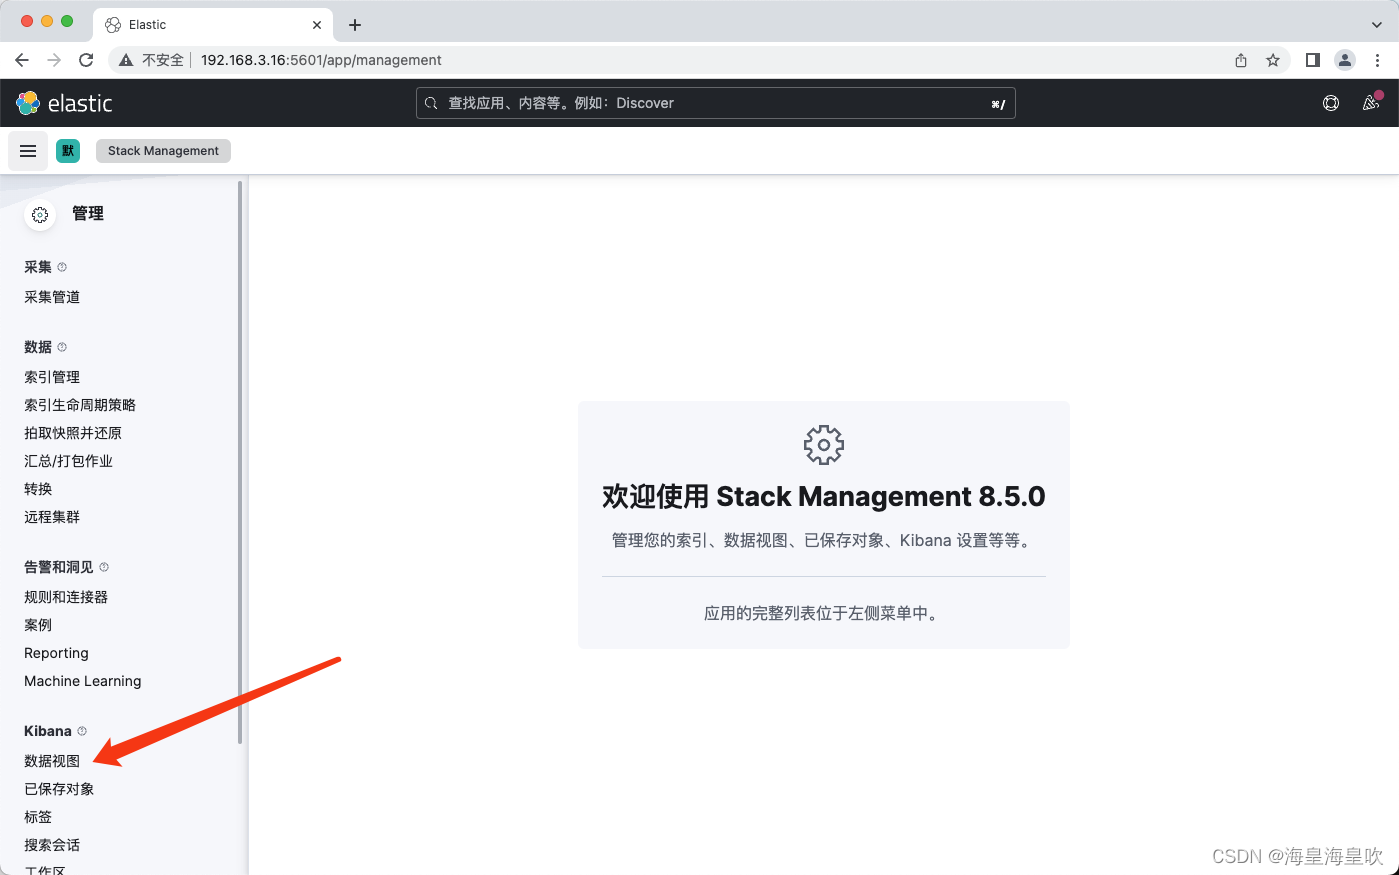Open 标签 in the sidebar
This screenshot has height=875, width=1399.
click(38, 817)
